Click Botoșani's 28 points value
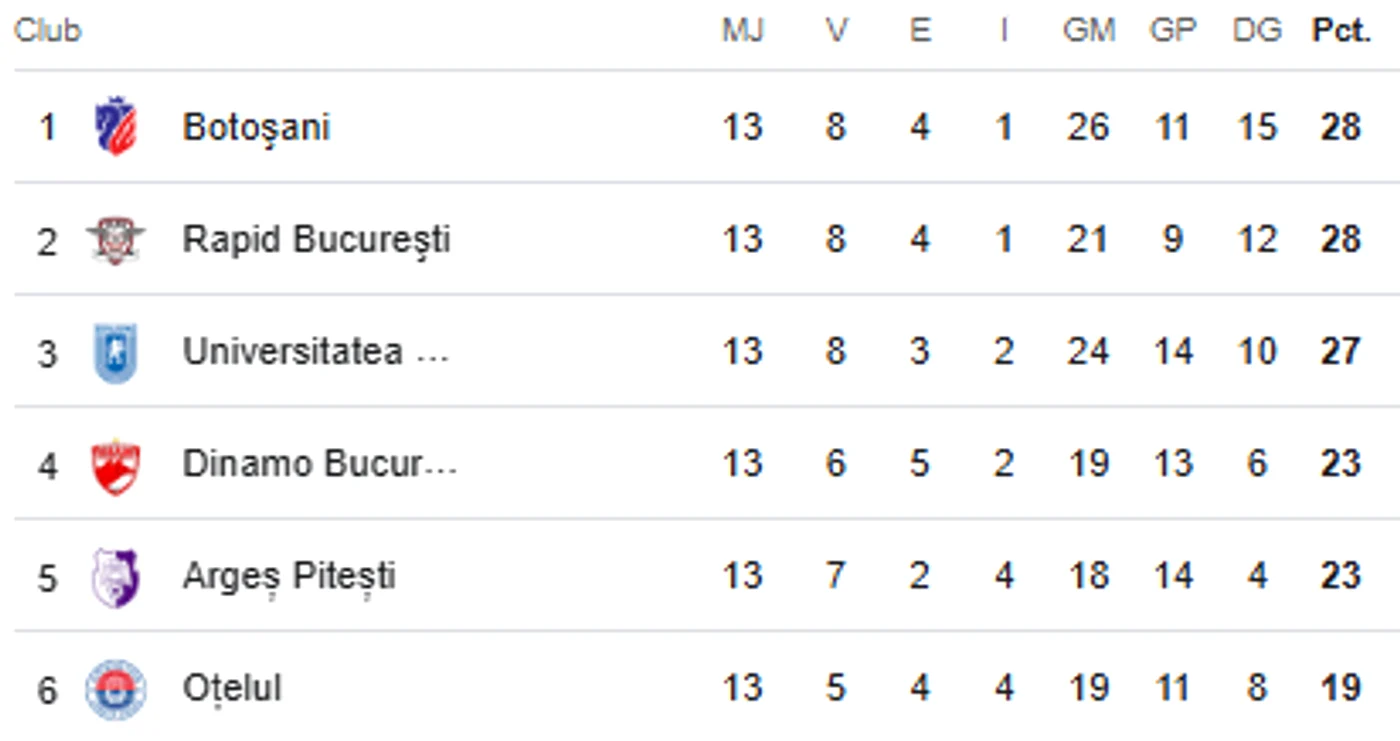1400x741 pixels. pos(1340,127)
